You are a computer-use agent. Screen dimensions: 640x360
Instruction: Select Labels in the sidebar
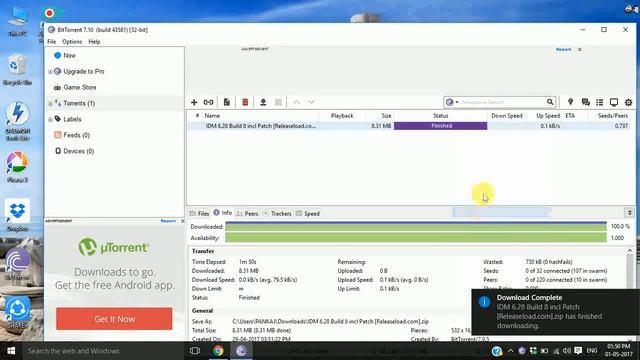[x=72, y=119]
